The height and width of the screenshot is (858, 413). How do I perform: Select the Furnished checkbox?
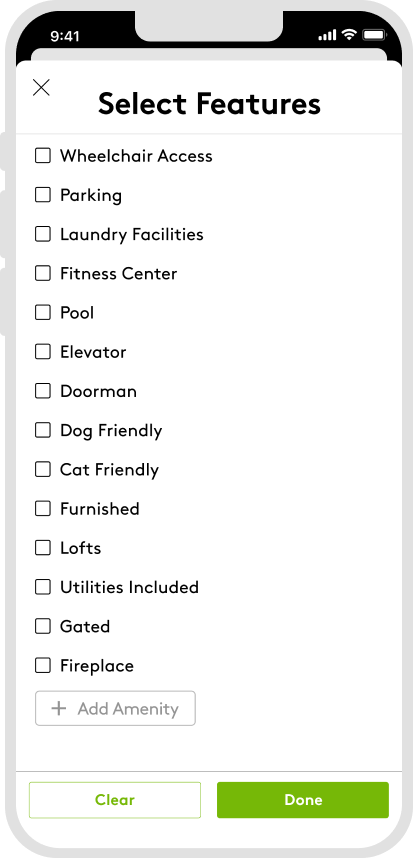click(43, 509)
